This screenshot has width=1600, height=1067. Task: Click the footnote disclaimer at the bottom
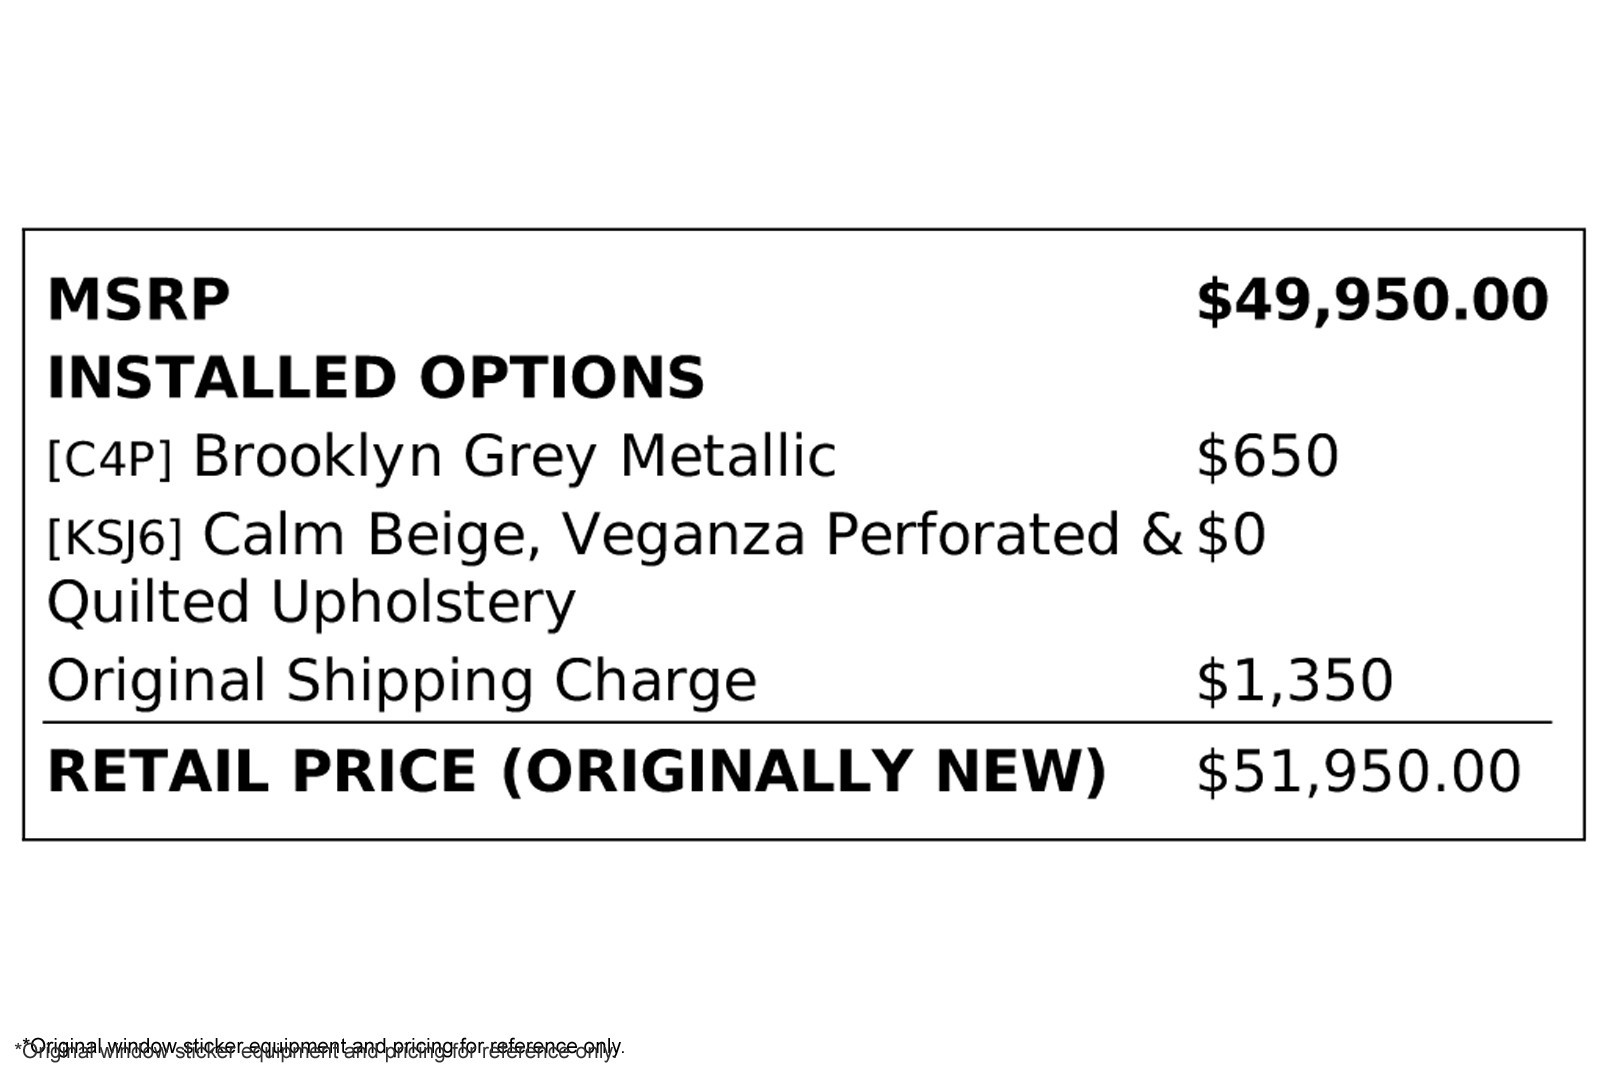[x=320, y=1048]
